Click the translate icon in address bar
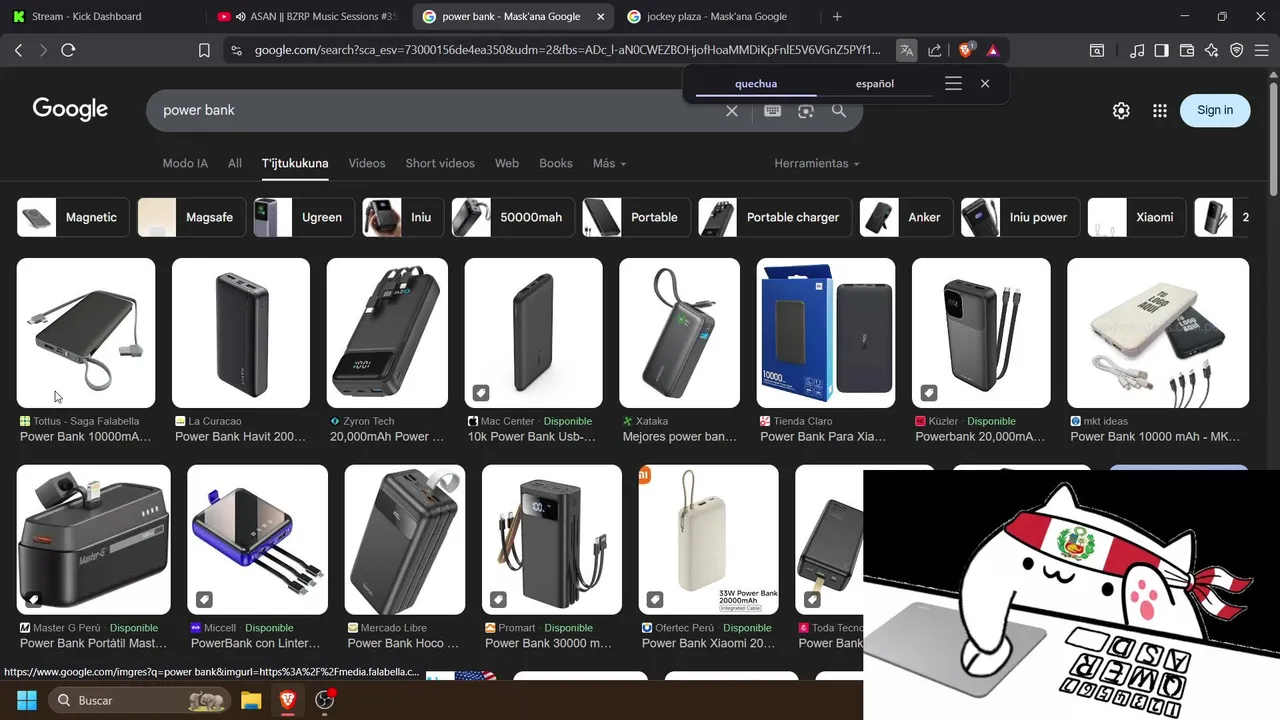The width and height of the screenshot is (1280, 720). pos(906,50)
